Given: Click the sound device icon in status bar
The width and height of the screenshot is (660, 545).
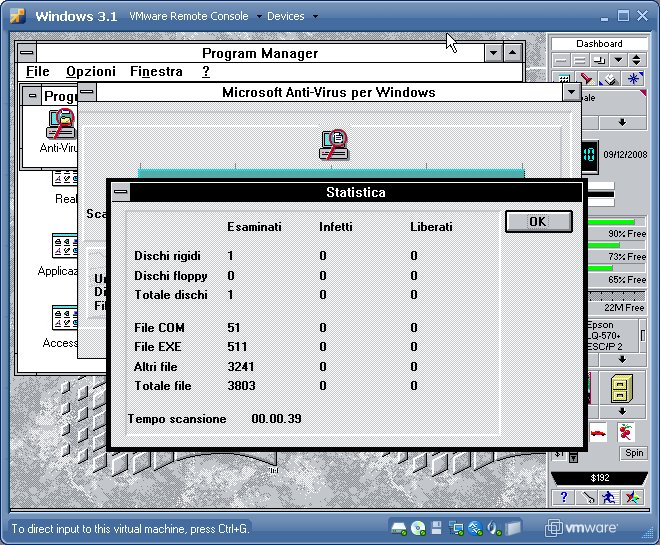Looking at the screenshot, I should pos(494,528).
